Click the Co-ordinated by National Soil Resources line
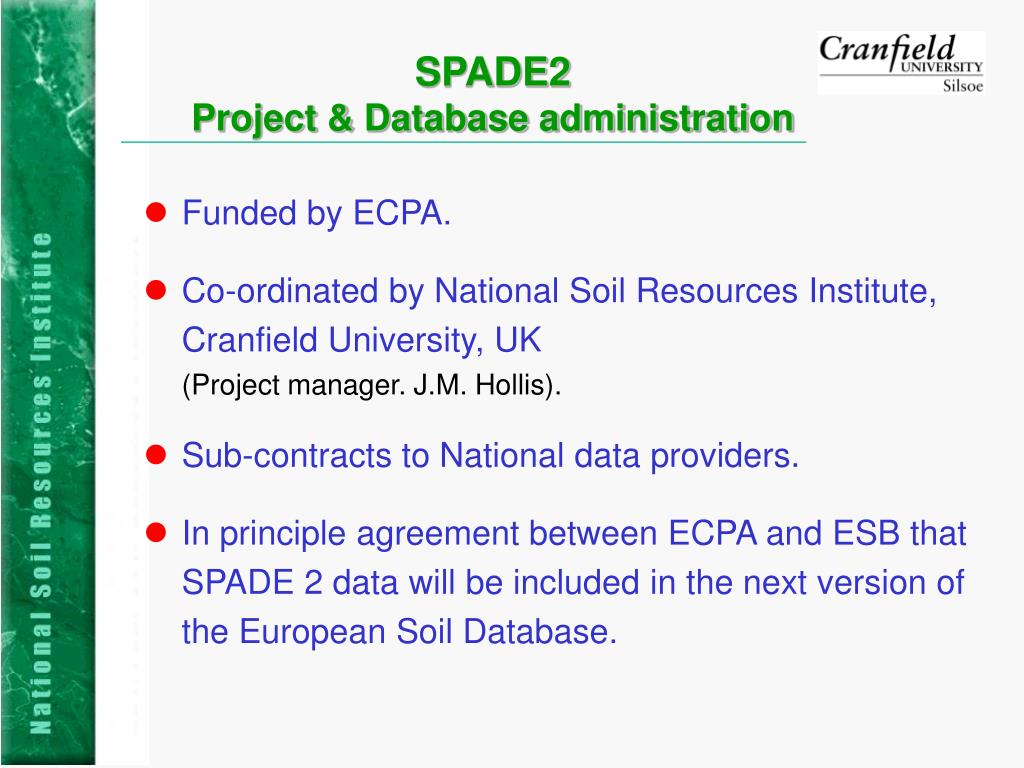The image size is (1024, 768). (x=559, y=291)
